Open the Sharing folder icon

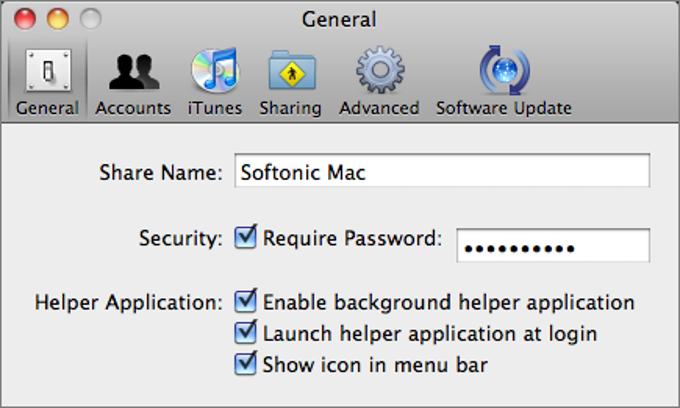290,71
